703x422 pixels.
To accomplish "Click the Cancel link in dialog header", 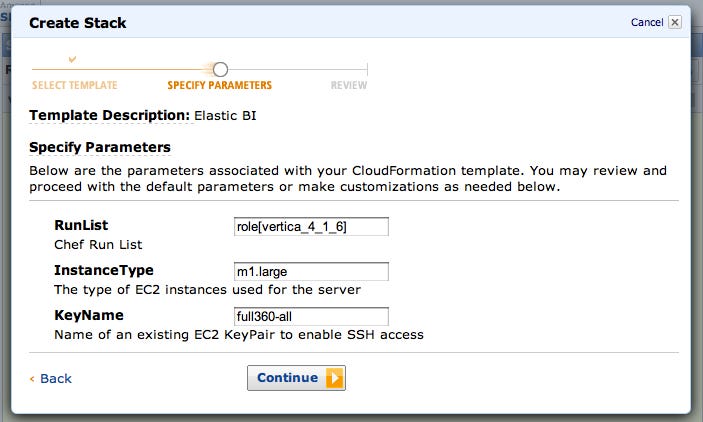I will (647, 22).
